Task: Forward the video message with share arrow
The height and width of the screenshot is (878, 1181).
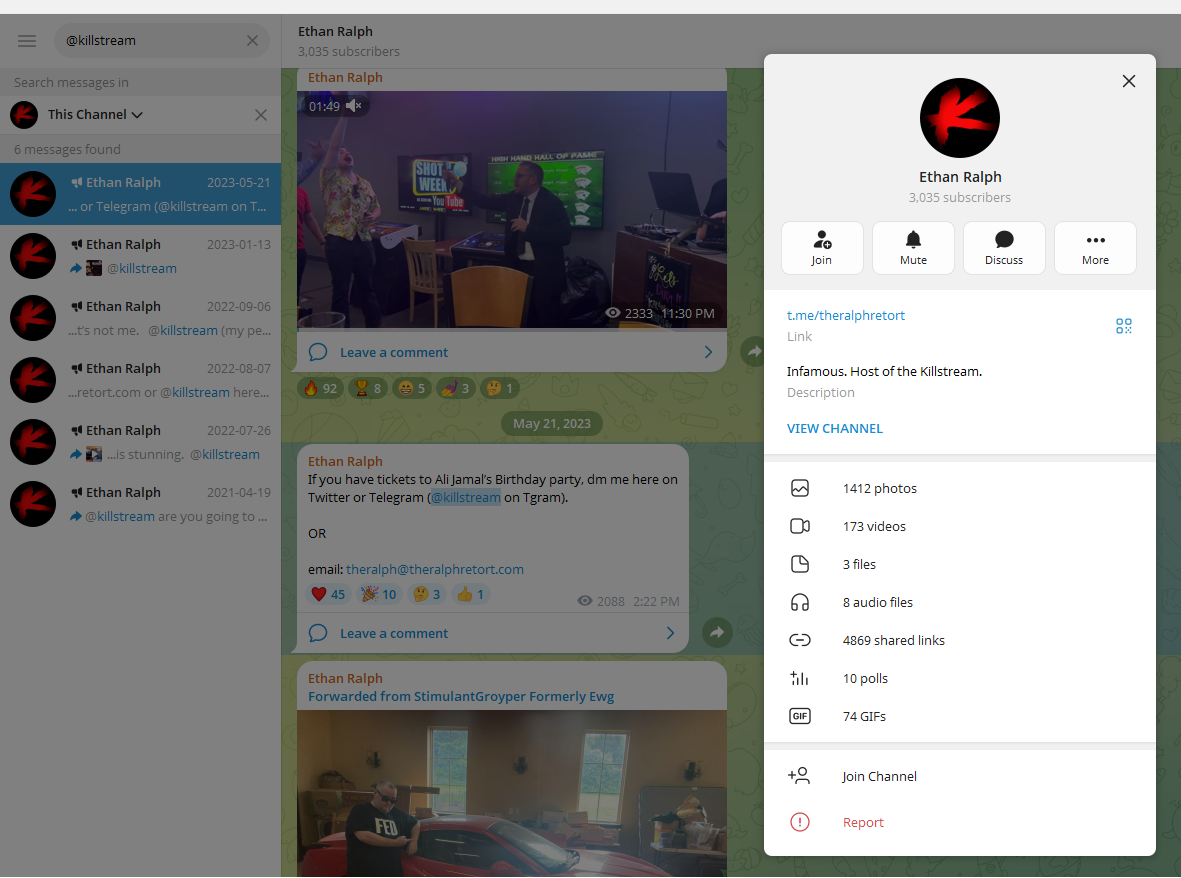Action: (x=753, y=352)
